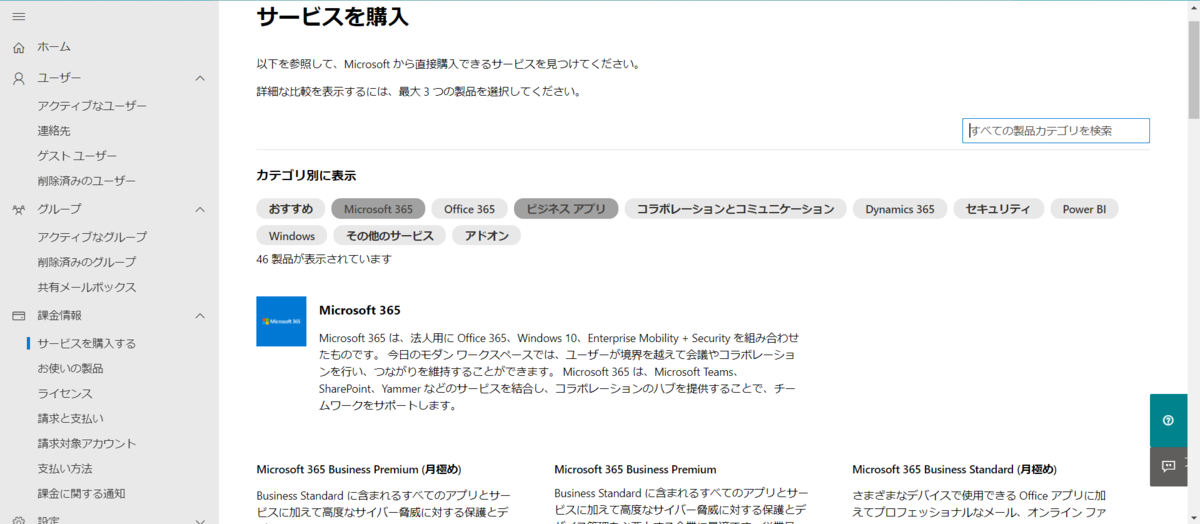Open 支払い方法 page
The width and height of the screenshot is (1200, 524).
pyautogui.click(x=65, y=468)
